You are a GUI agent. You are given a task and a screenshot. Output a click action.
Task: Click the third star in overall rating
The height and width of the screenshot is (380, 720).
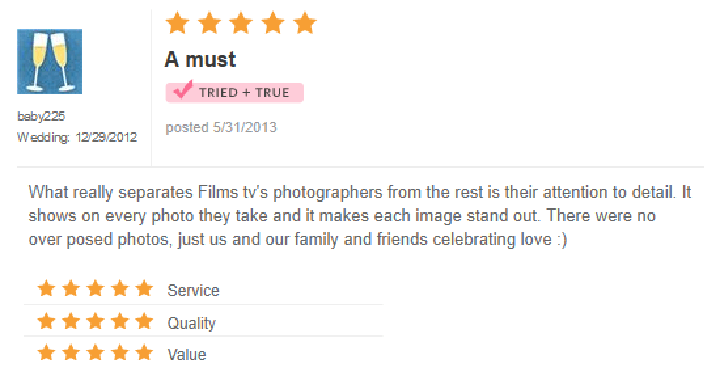pos(241,23)
